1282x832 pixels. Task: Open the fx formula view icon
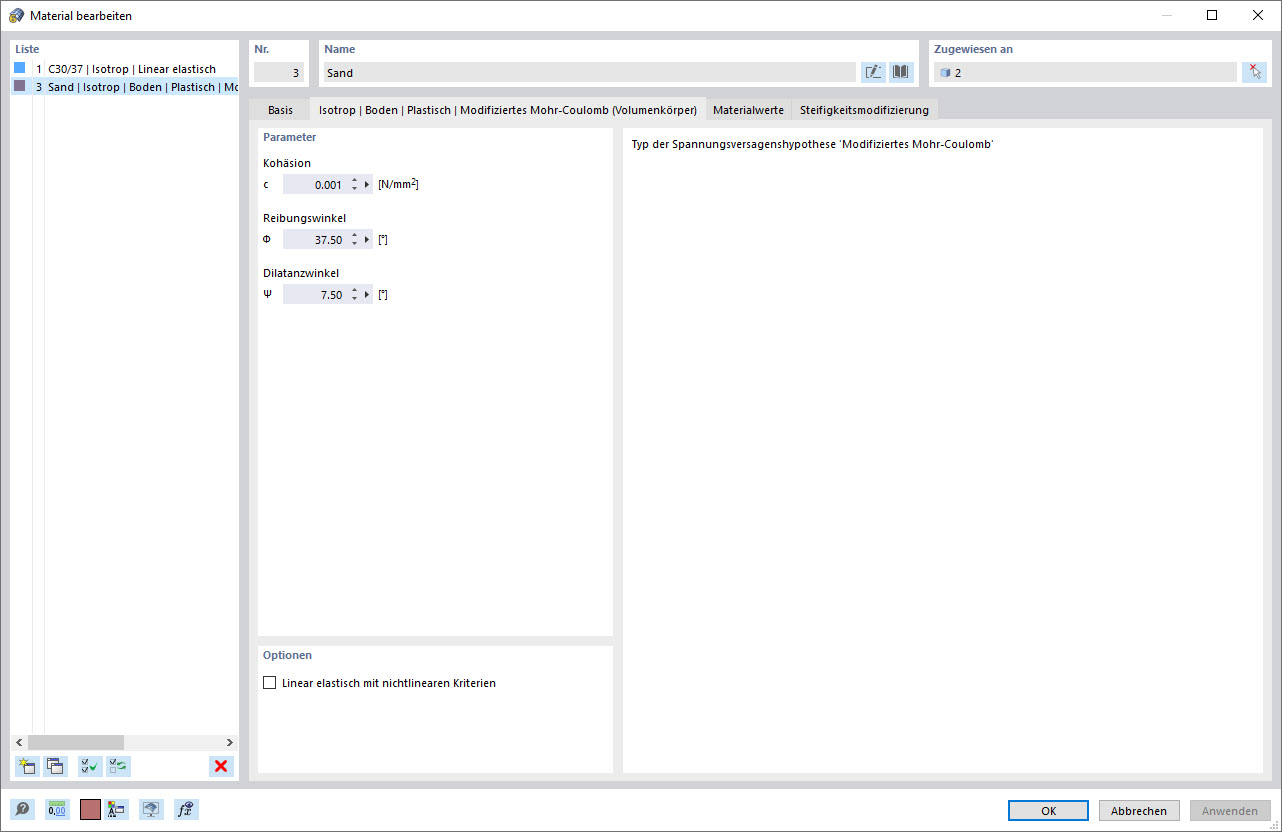point(186,810)
